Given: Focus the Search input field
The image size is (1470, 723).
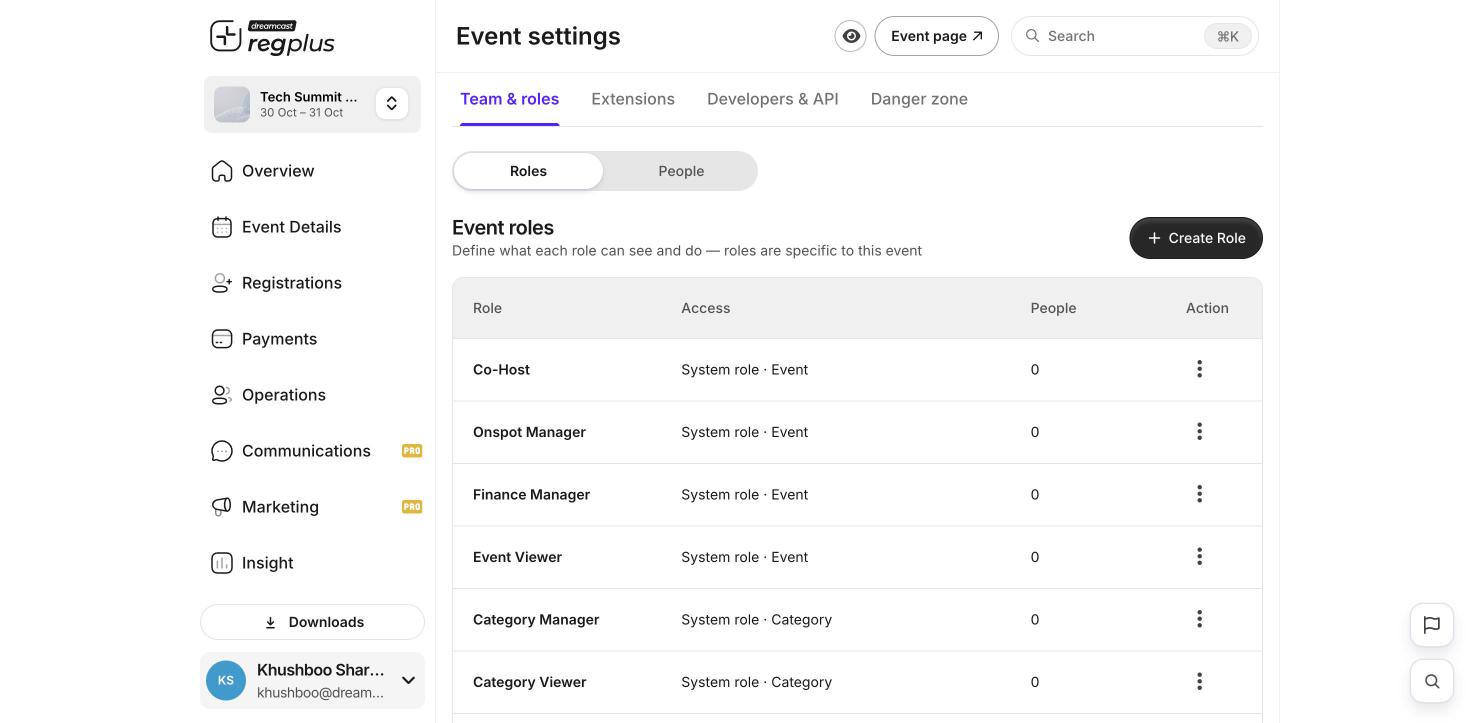Looking at the screenshot, I should [1135, 36].
